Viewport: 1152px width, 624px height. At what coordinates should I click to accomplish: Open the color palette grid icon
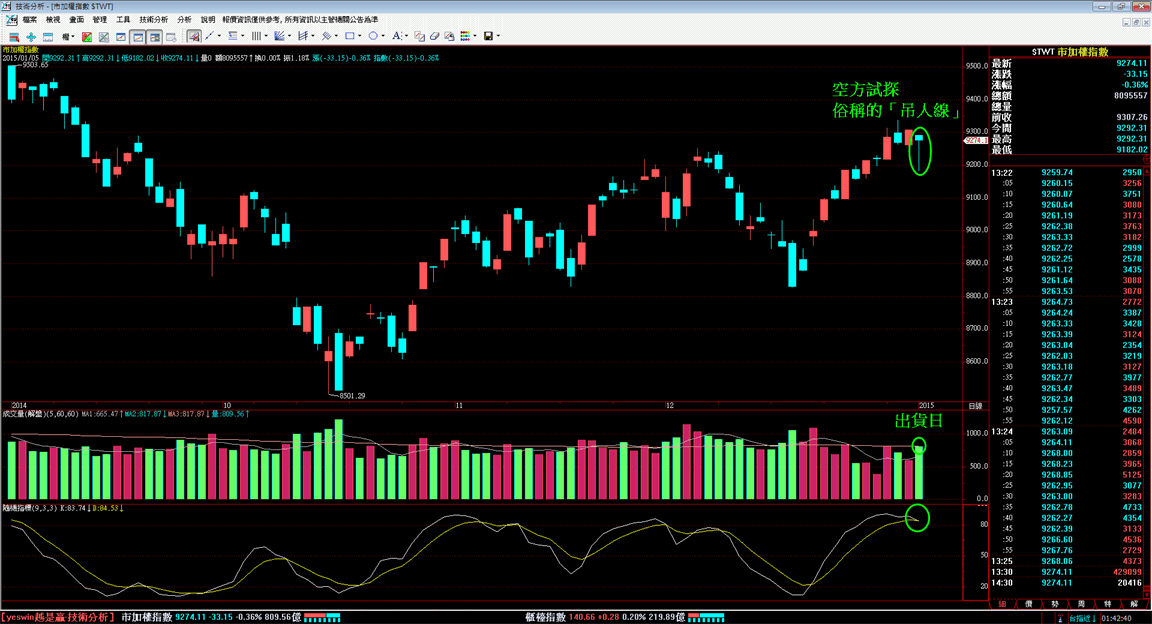pyautogui.click(x=465, y=36)
